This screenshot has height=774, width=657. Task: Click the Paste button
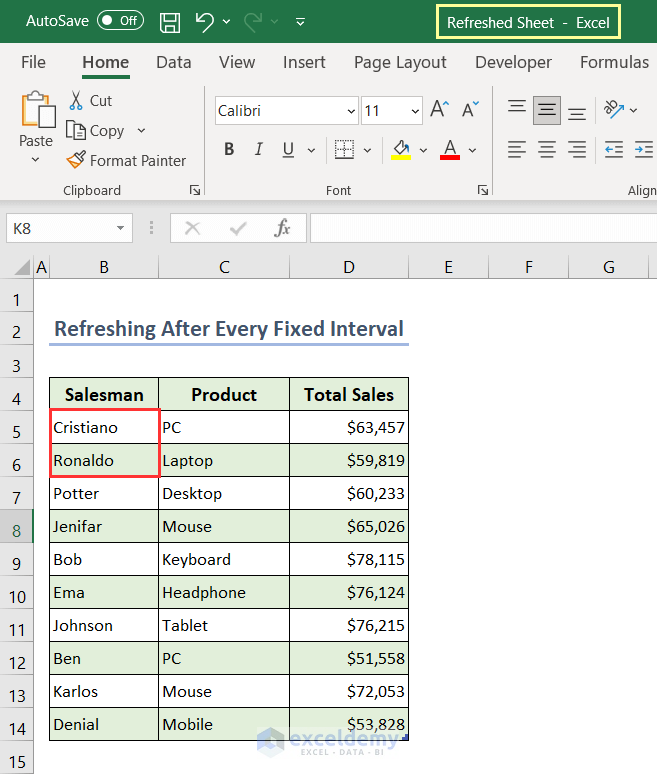point(36,118)
